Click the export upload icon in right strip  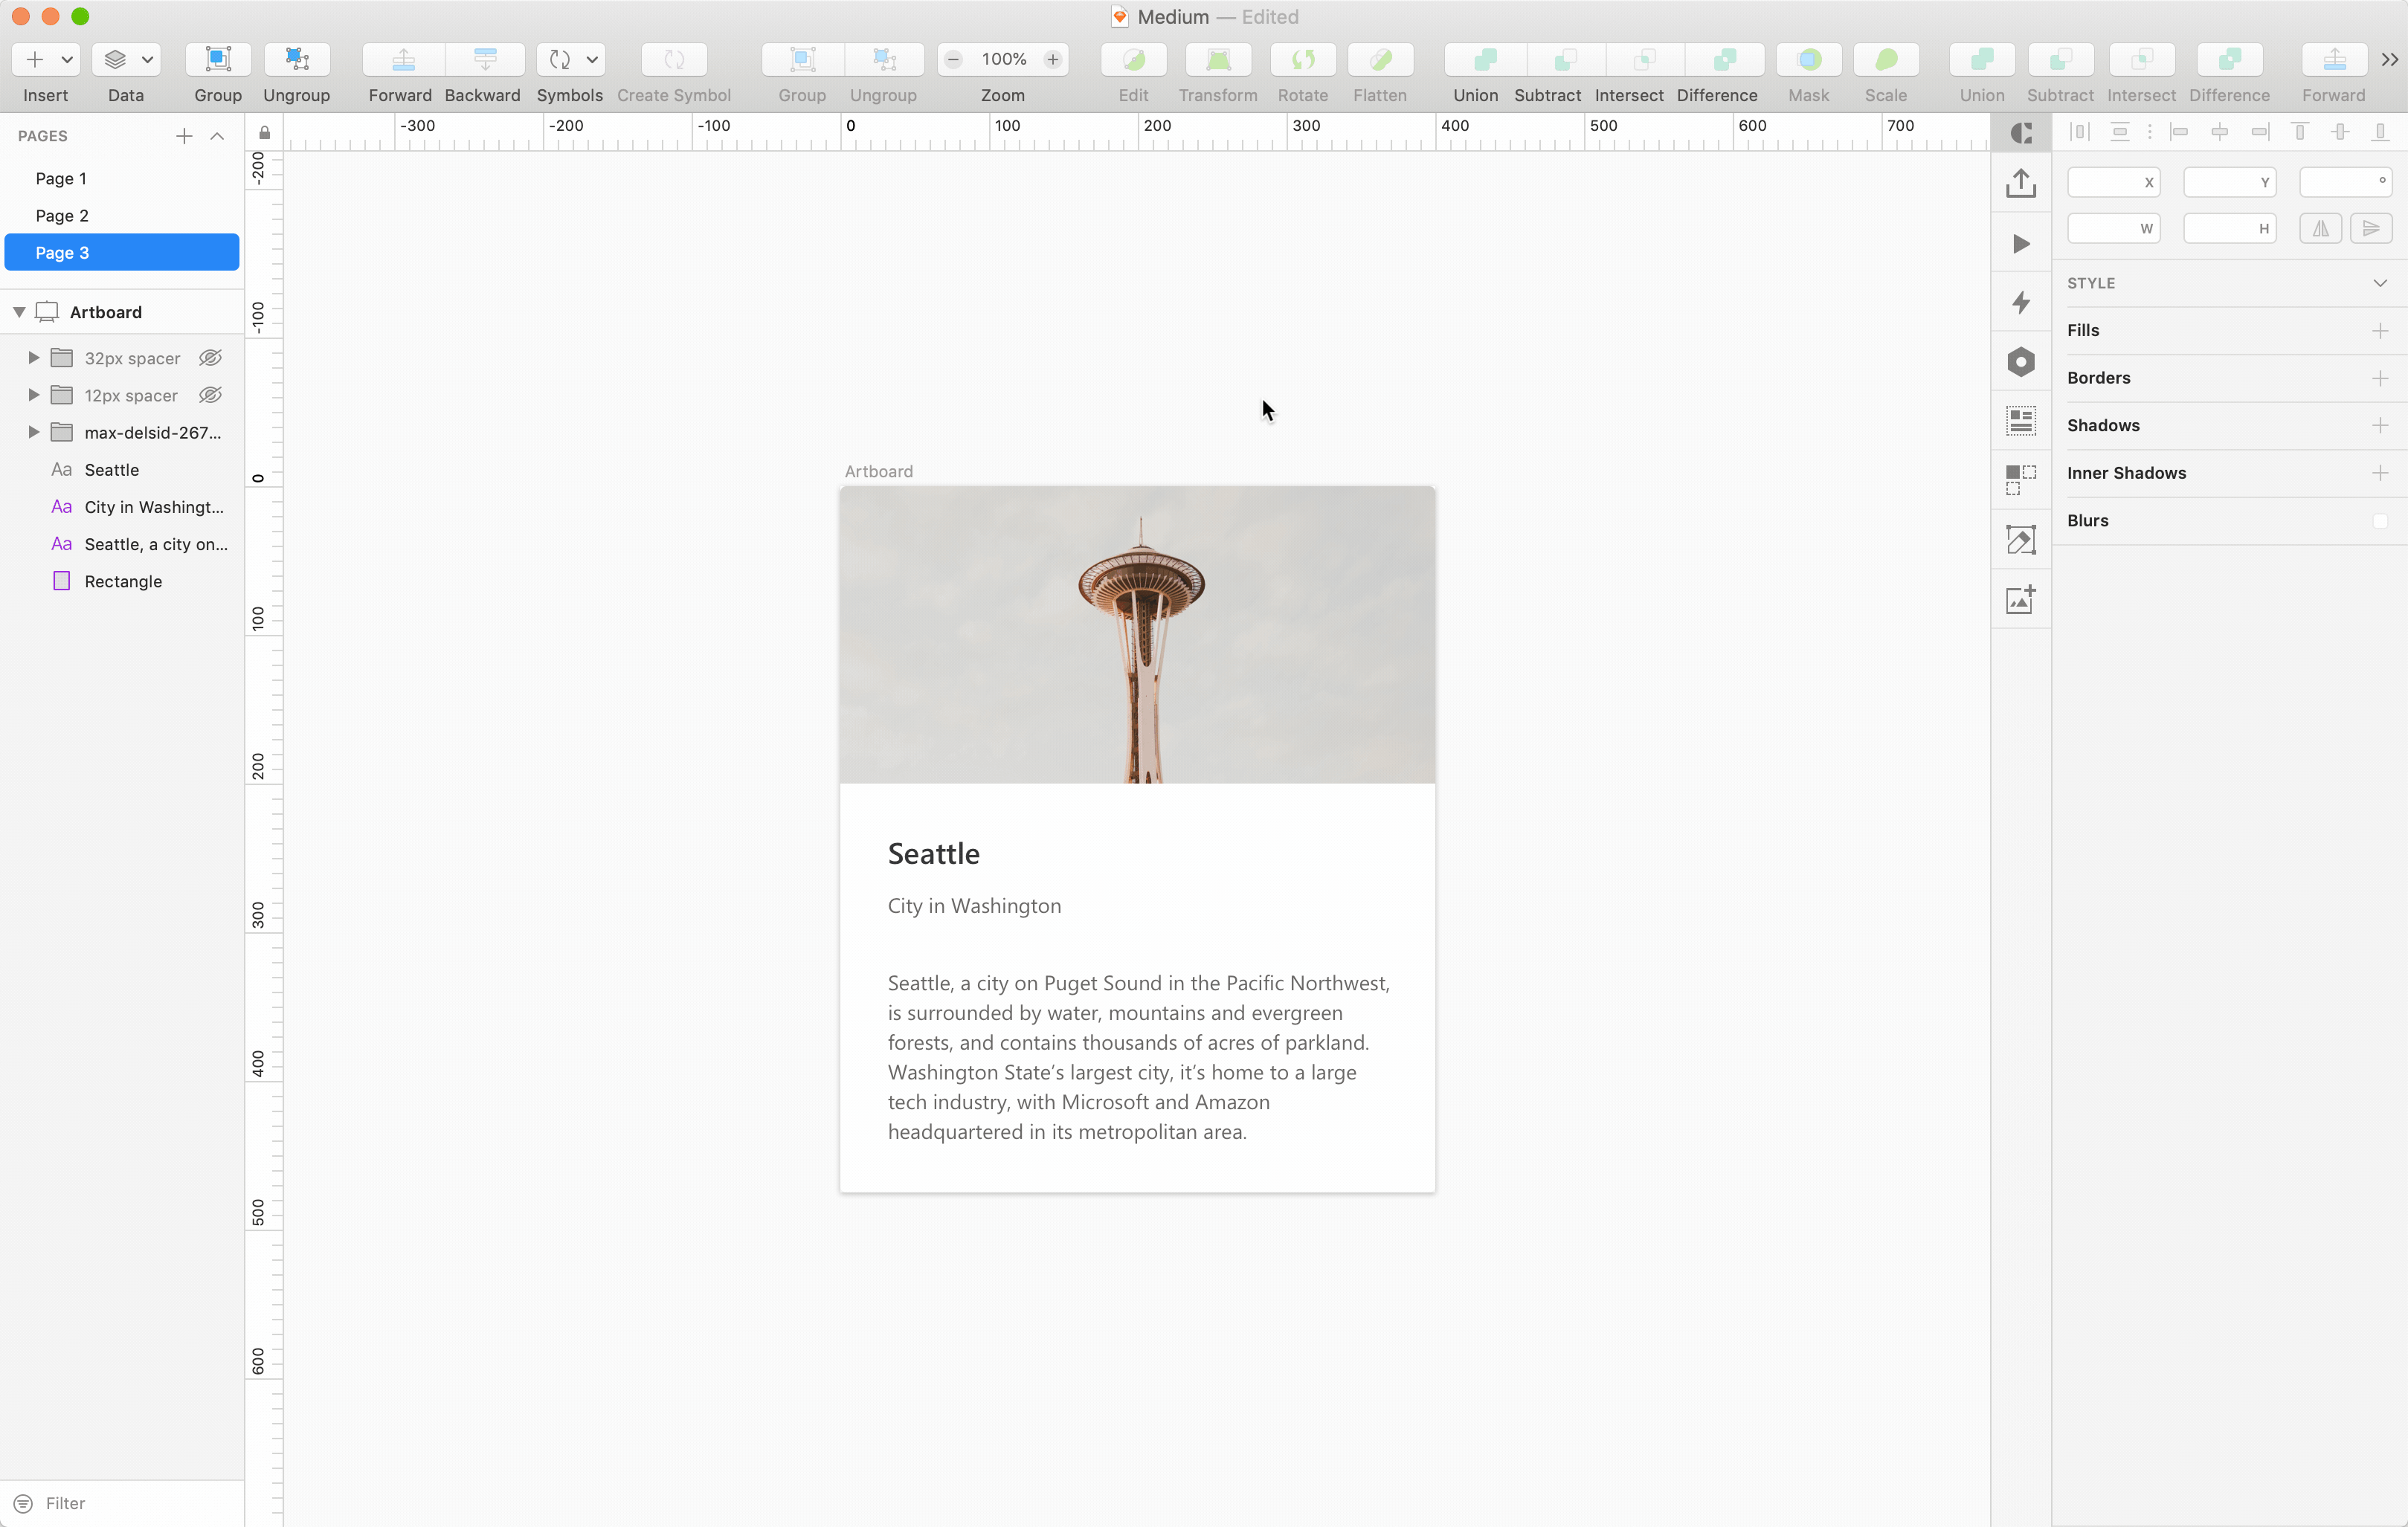[x=2020, y=183]
